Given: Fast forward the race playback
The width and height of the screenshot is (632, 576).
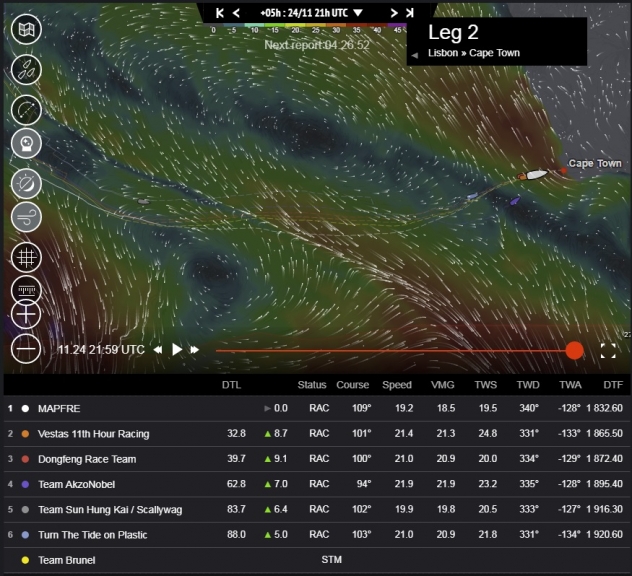Looking at the screenshot, I should pos(195,350).
